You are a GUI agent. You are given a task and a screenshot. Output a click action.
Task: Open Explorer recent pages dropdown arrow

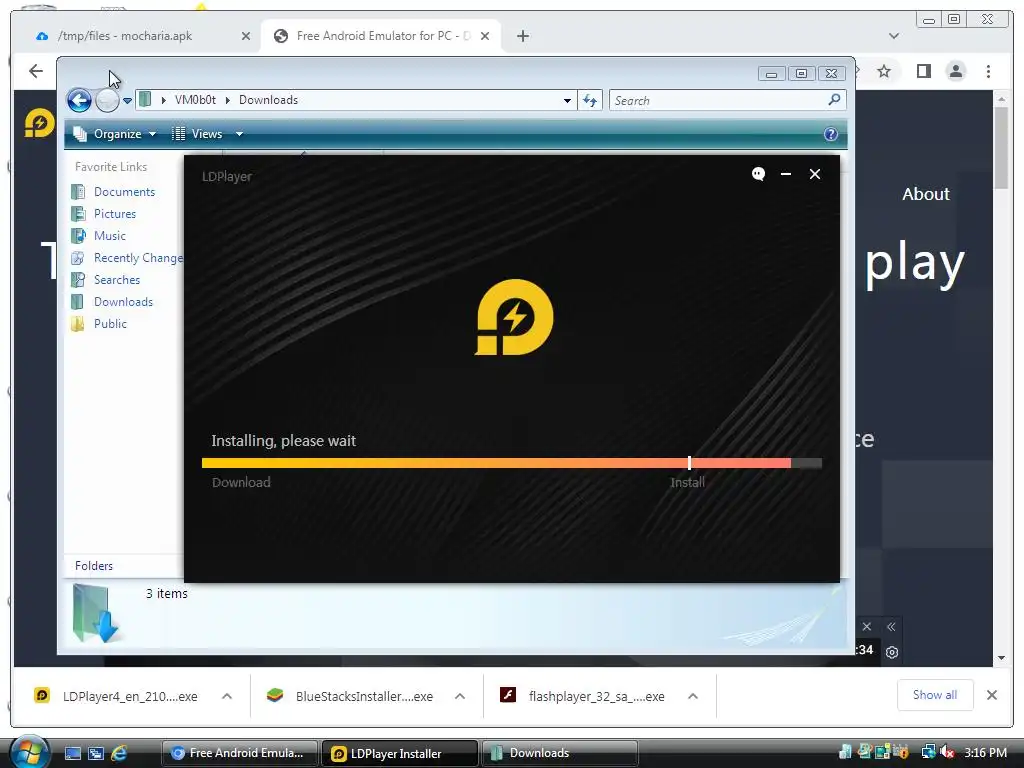[x=127, y=101]
